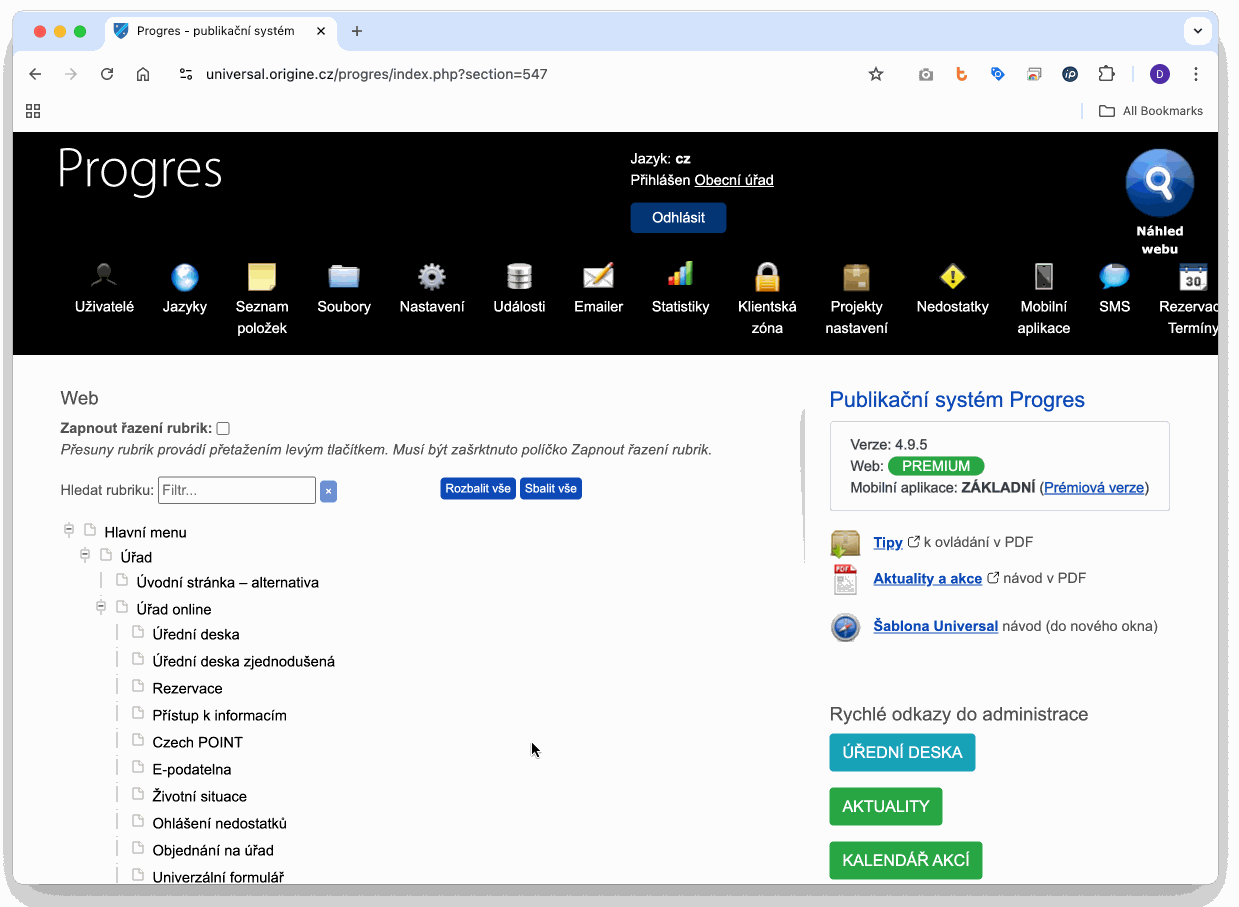This screenshot has height=907, width=1239.
Task: Open Nastavení gear icon
Action: (x=431, y=276)
